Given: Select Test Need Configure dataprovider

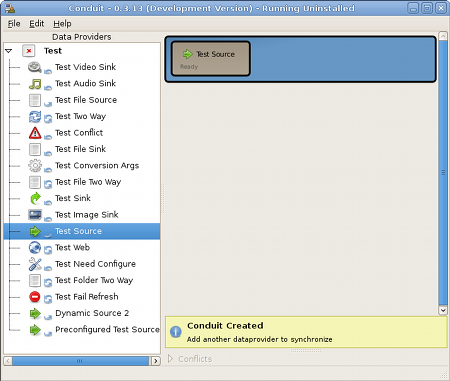Looking at the screenshot, I should click(x=95, y=264).
